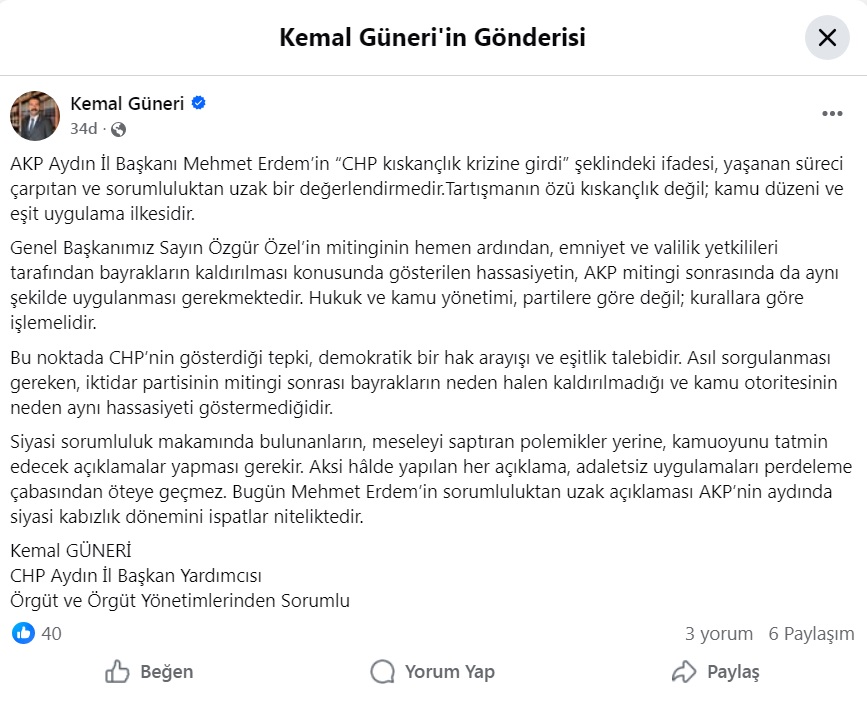
Task: Close the post dialog with X
Action: (827, 38)
